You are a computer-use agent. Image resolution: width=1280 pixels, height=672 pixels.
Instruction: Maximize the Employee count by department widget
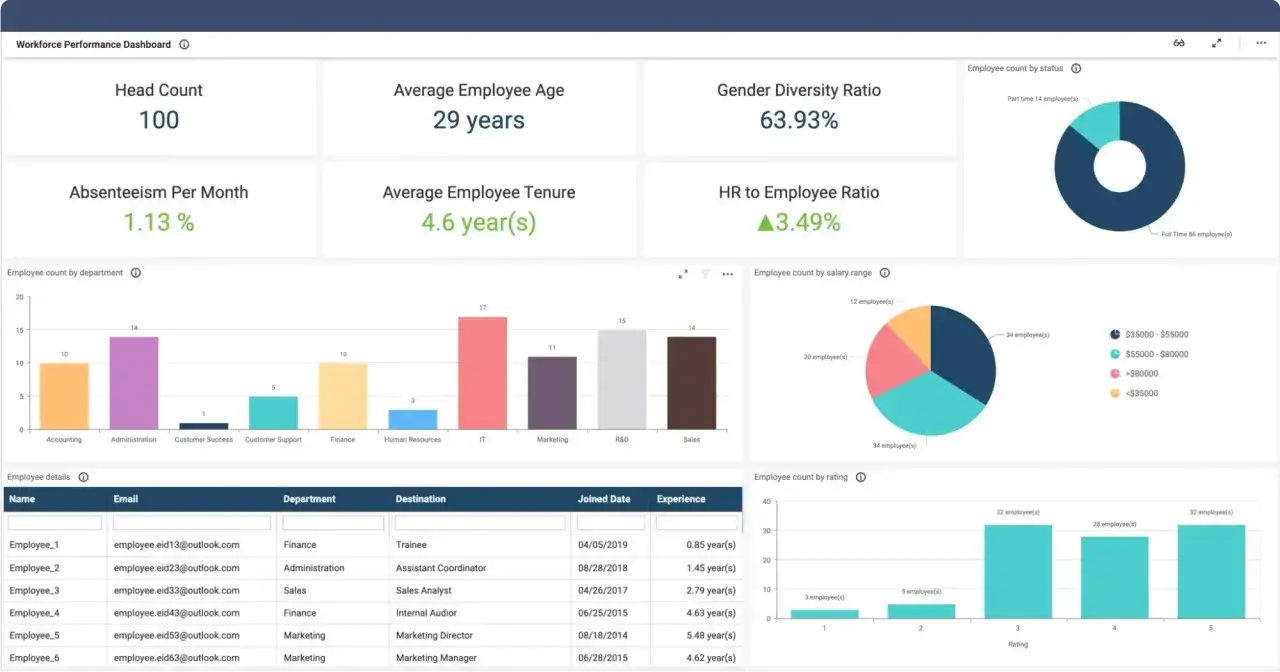coord(683,274)
